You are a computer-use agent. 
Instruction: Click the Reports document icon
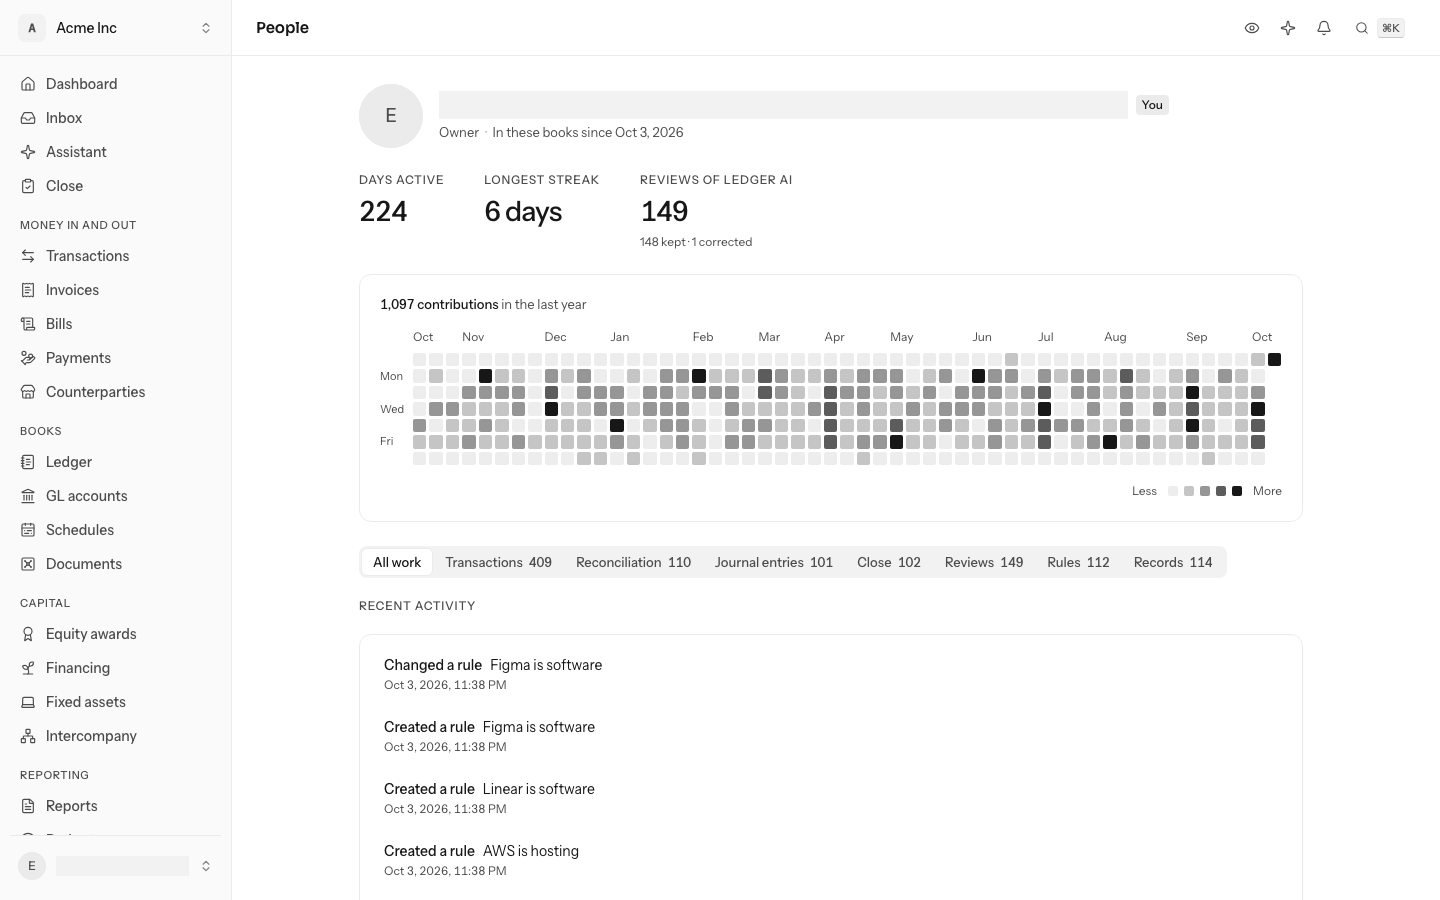tap(28, 806)
